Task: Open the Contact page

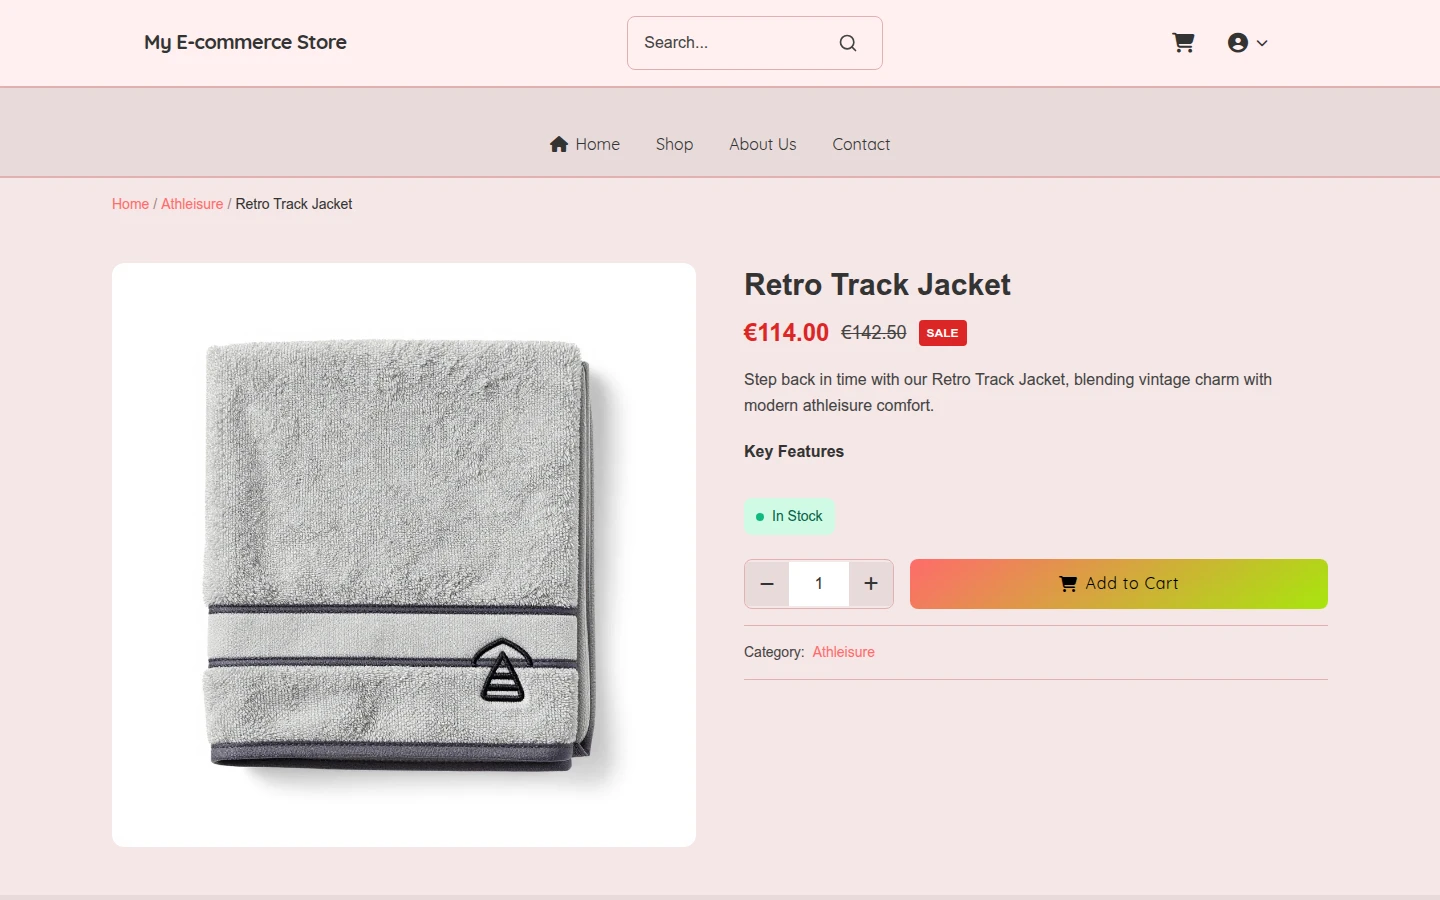Action: [x=861, y=144]
